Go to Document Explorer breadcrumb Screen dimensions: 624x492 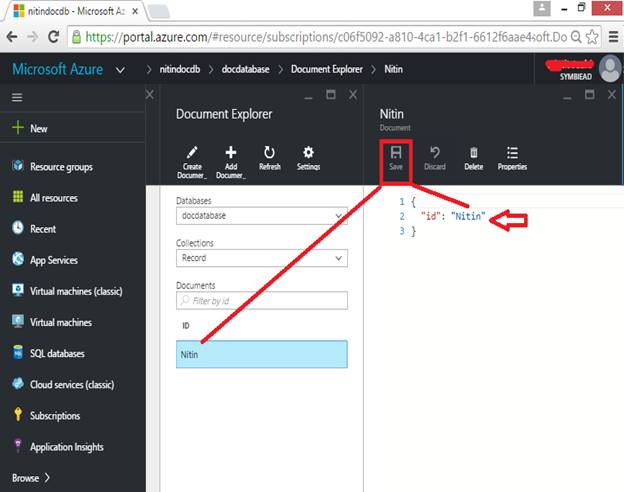(327, 69)
